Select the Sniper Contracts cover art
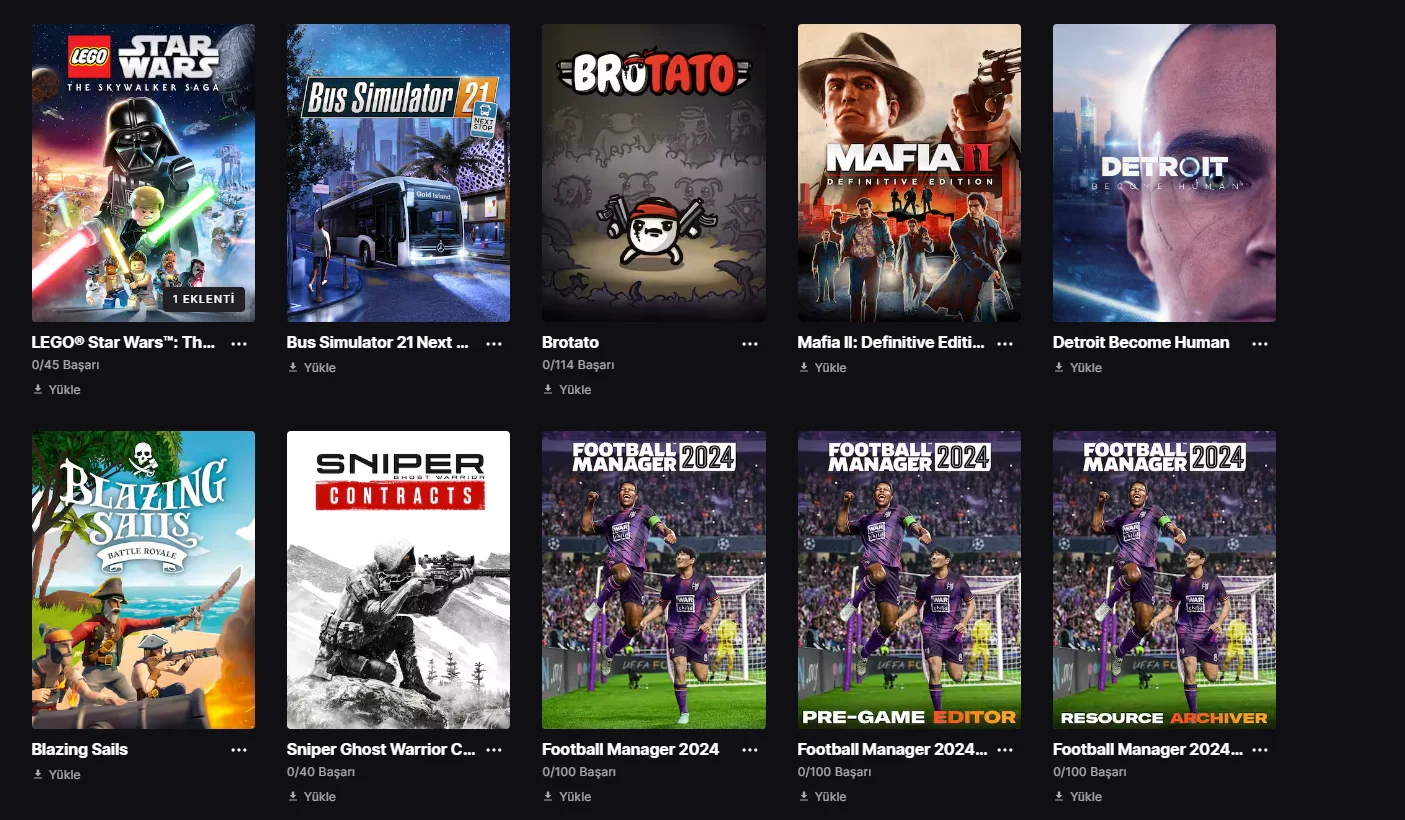Image resolution: width=1405 pixels, height=820 pixels. coord(398,580)
